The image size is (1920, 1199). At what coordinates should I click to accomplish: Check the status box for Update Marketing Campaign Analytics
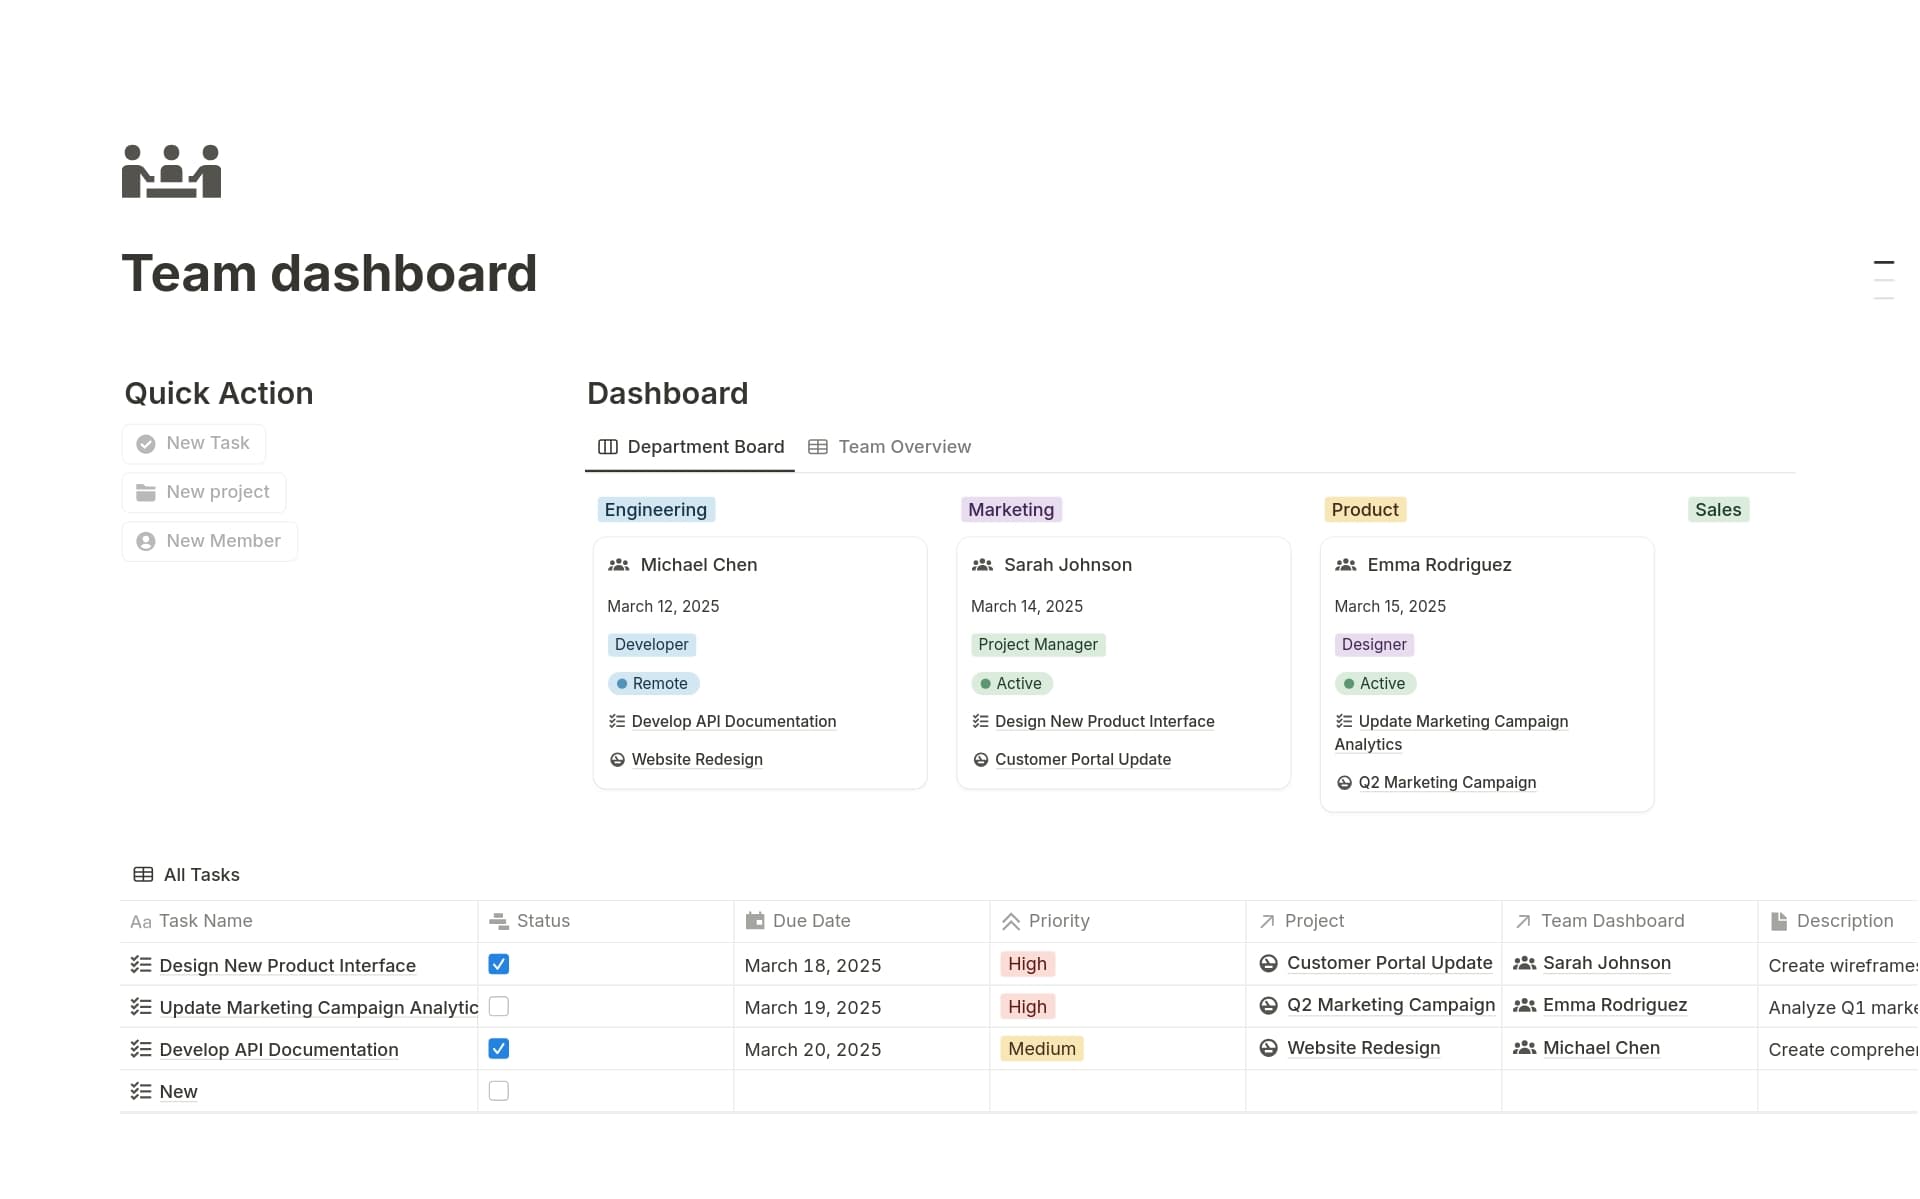[499, 1006]
